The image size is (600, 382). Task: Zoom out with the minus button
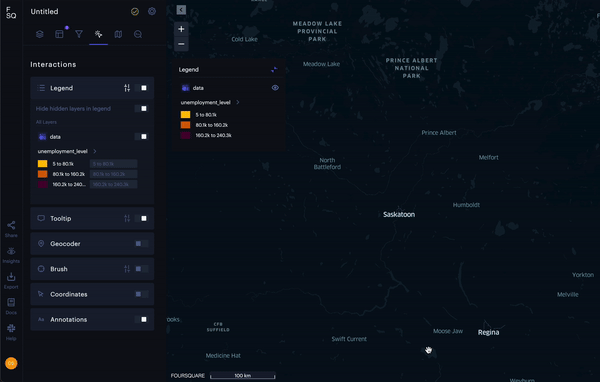[181, 44]
